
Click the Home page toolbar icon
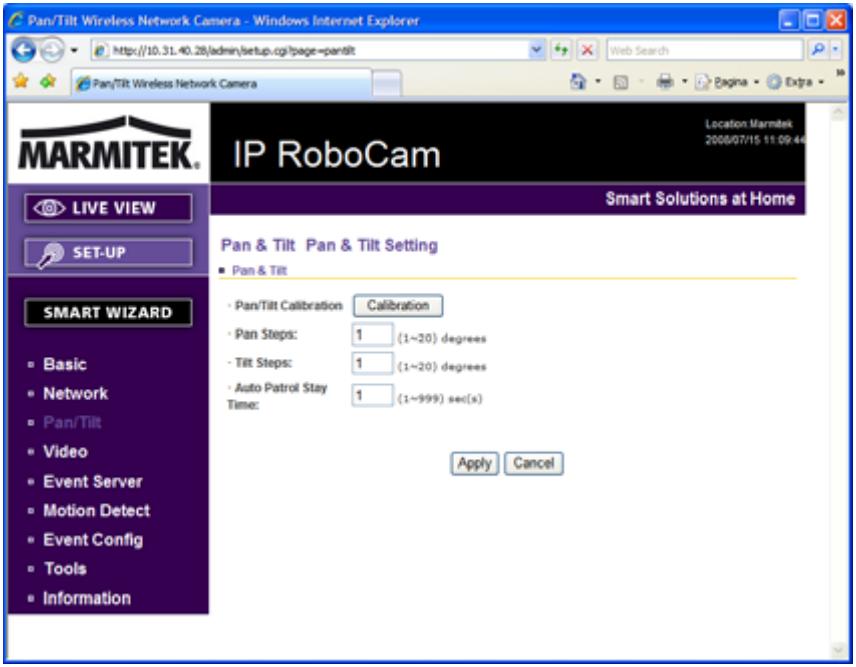click(578, 82)
